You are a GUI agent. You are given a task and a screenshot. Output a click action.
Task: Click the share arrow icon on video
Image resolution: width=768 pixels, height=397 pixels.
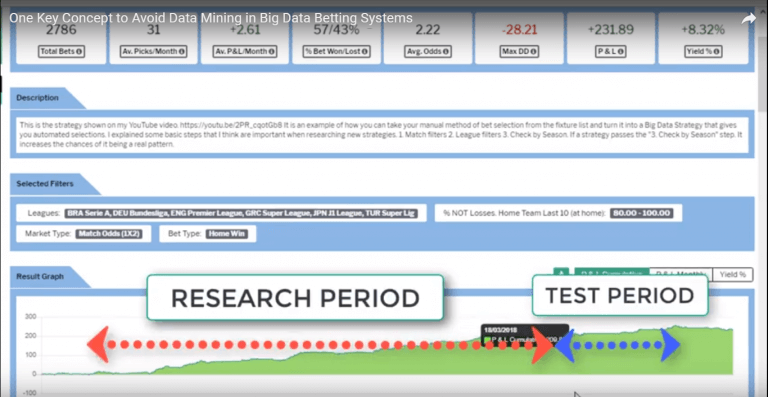coord(748,19)
